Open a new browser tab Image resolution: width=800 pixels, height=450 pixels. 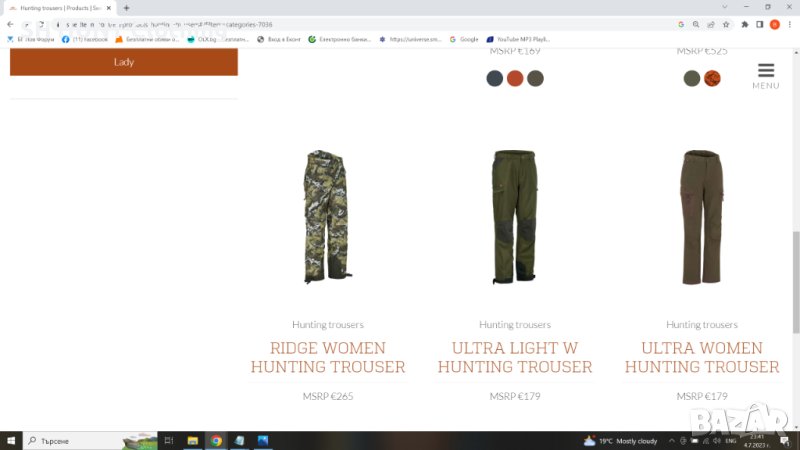126,8
